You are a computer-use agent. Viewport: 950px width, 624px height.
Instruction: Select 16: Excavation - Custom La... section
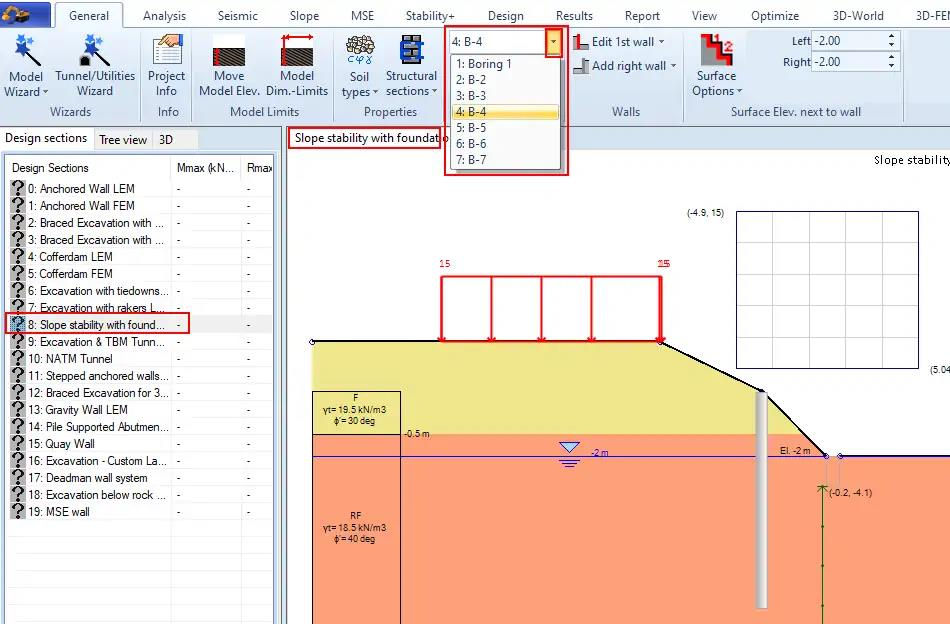[88, 460]
